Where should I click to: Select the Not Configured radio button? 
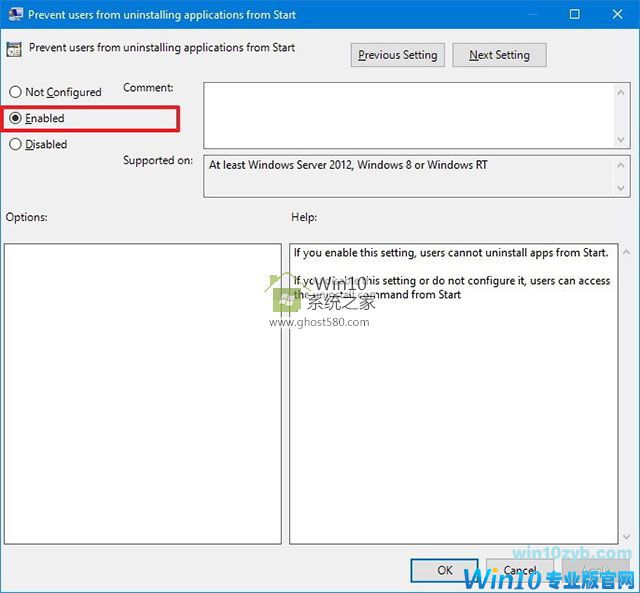16,92
